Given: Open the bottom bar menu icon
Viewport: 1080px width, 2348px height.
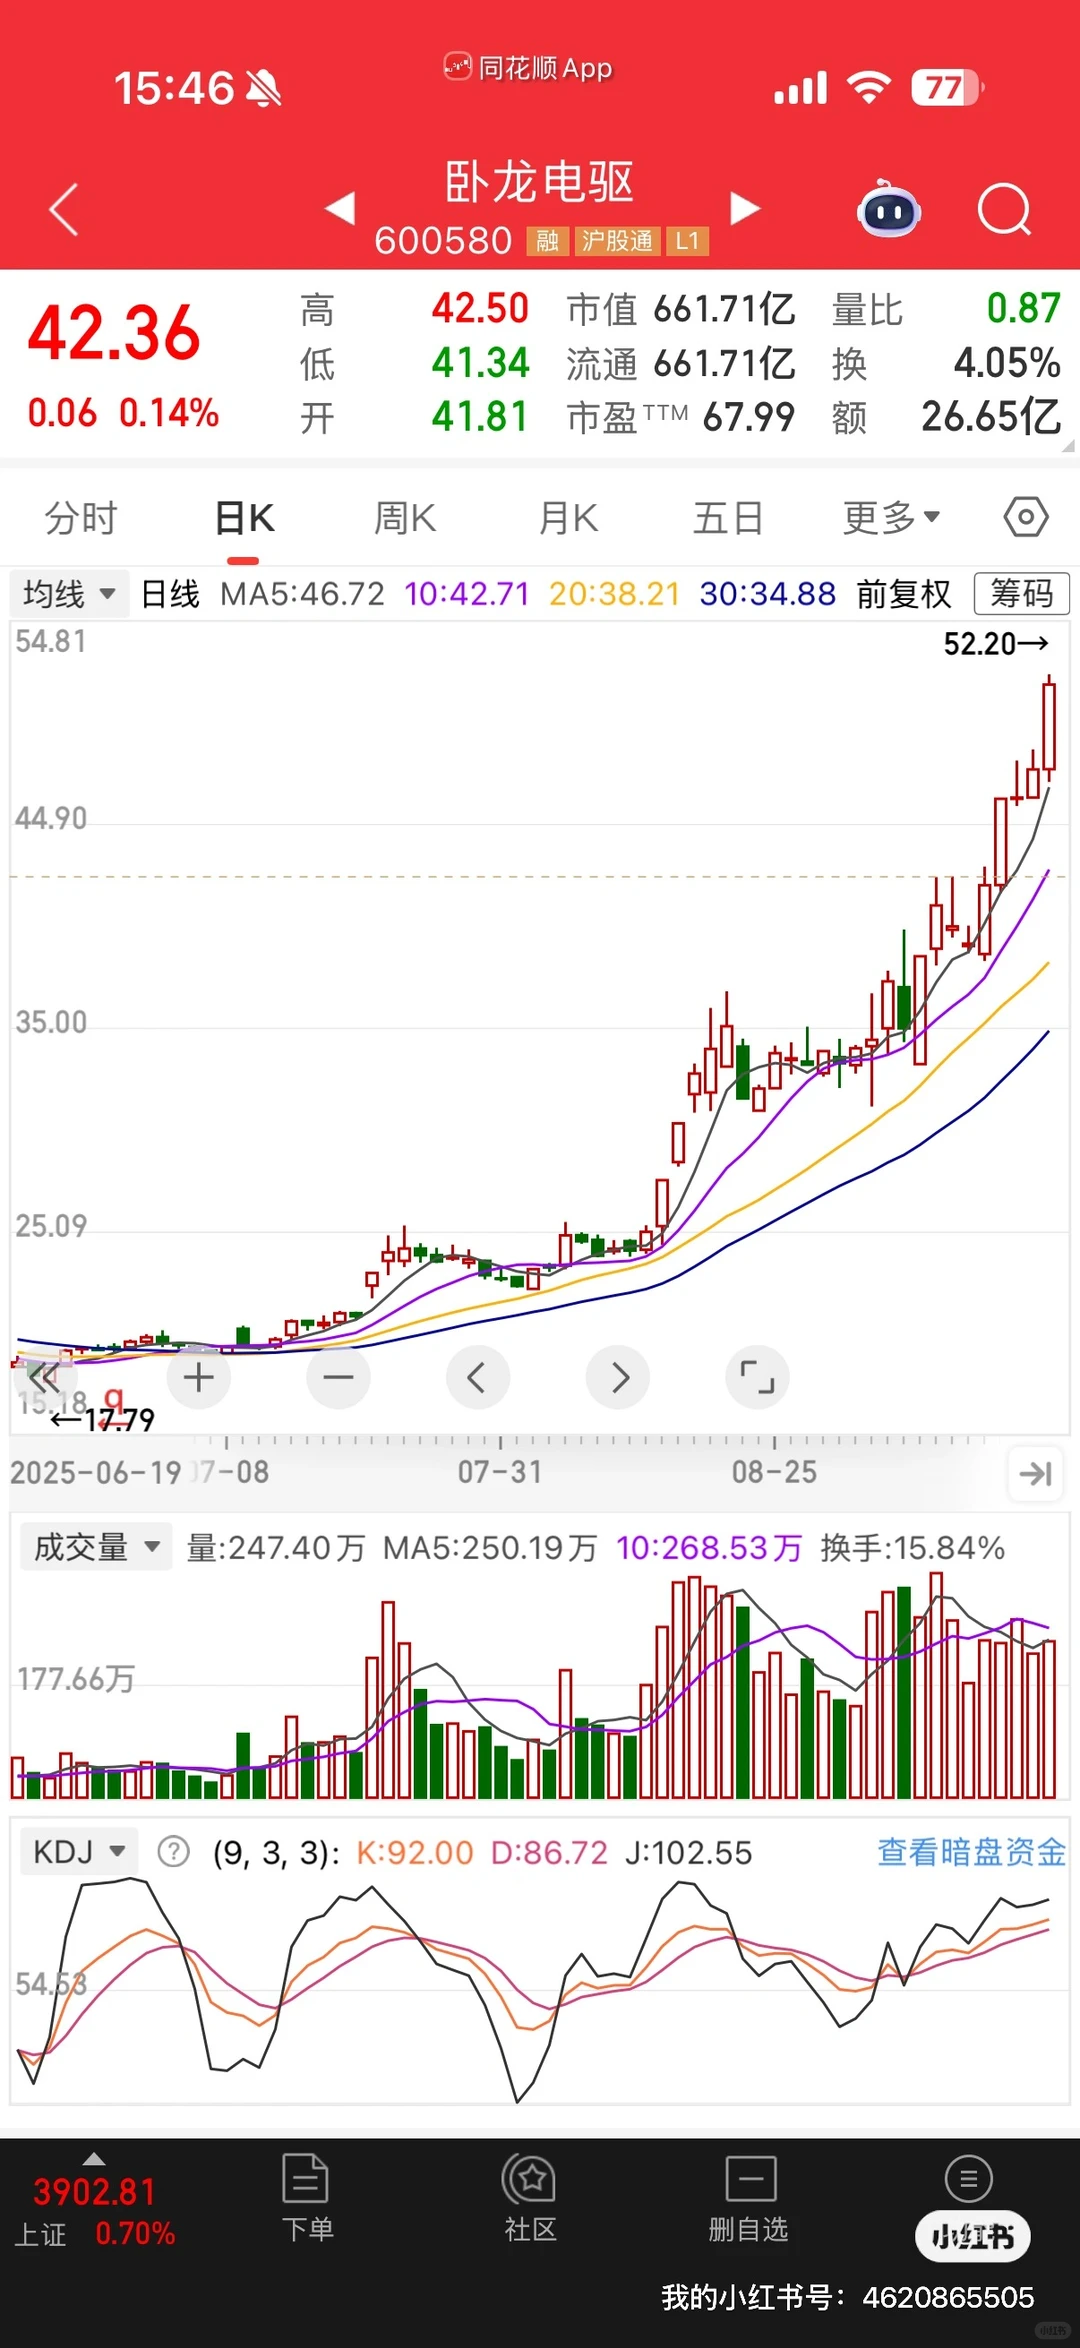Looking at the screenshot, I should pyautogui.click(x=968, y=2178).
